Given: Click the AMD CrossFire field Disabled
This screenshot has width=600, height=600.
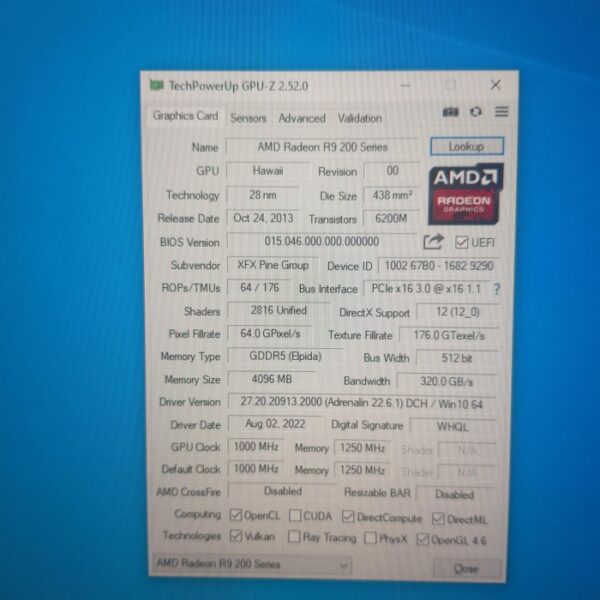Looking at the screenshot, I should (x=282, y=491).
